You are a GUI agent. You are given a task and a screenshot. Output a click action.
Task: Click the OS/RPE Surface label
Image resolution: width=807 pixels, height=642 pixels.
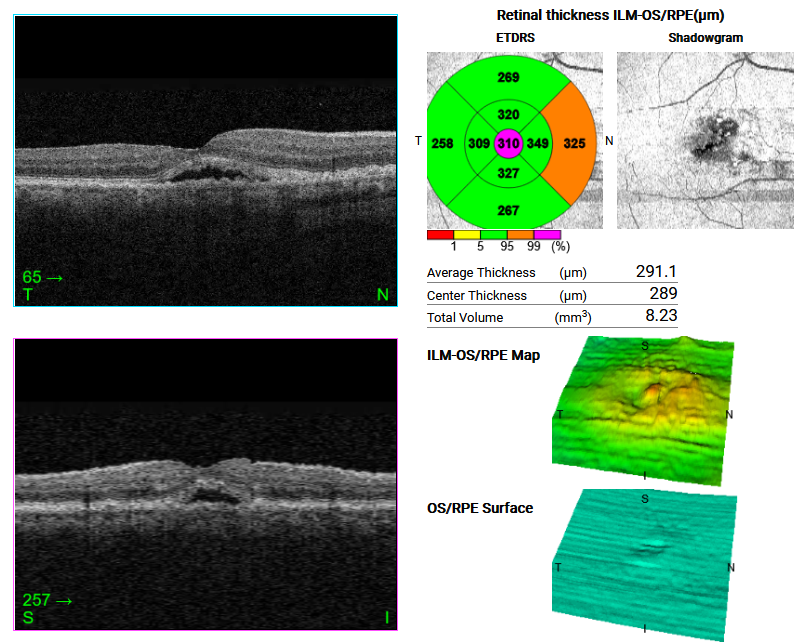click(480, 508)
